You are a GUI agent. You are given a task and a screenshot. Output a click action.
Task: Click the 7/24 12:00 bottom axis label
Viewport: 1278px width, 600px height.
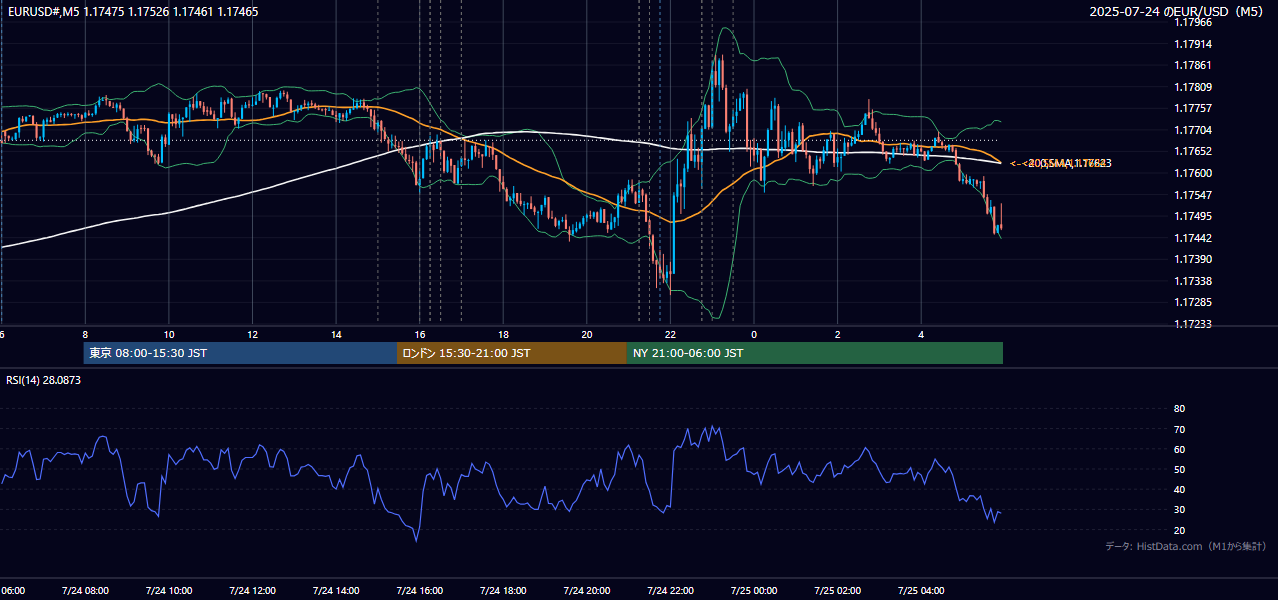(252, 590)
